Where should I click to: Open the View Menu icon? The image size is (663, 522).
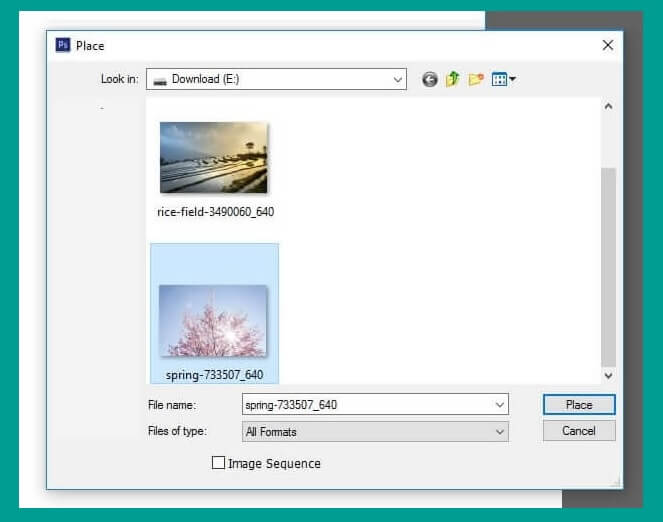(499, 79)
